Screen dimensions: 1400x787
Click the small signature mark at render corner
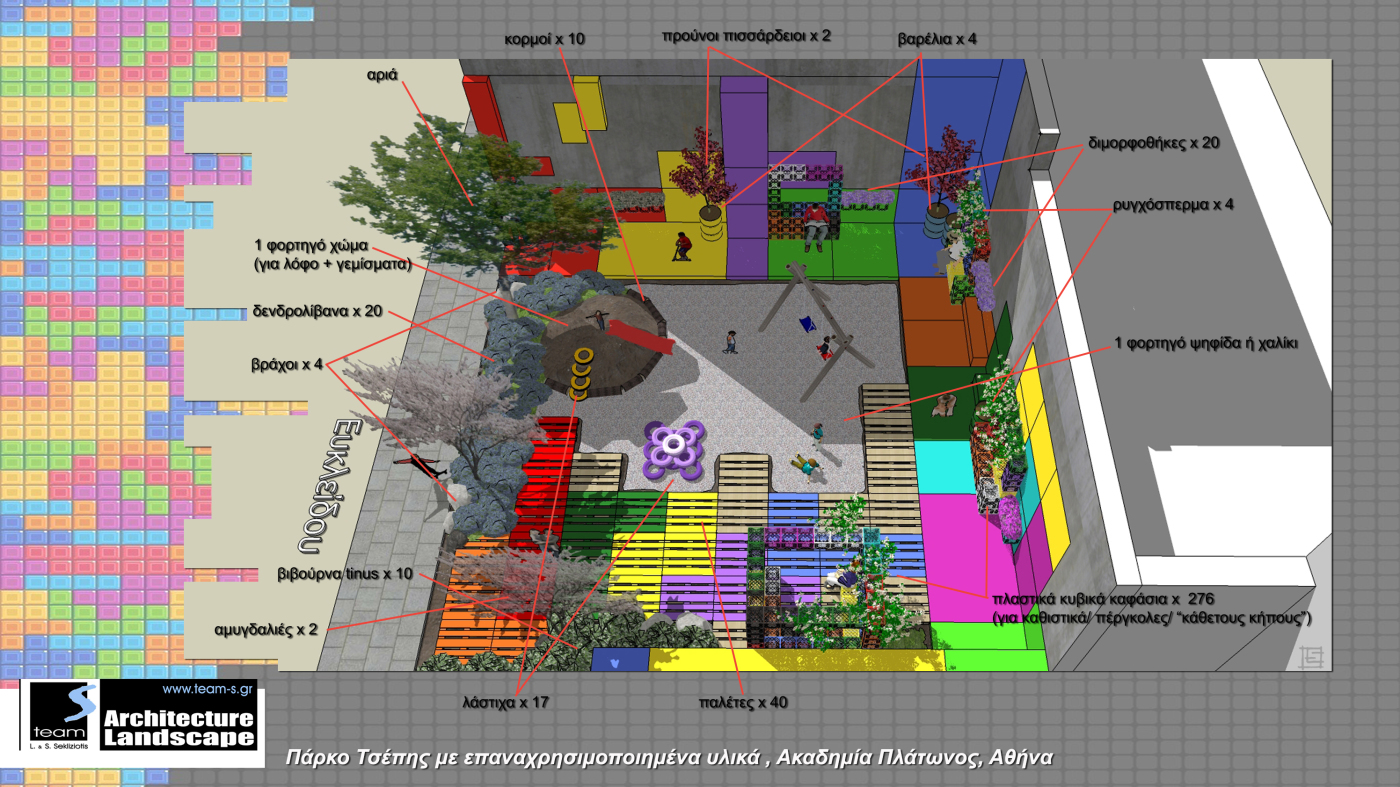coord(1308,657)
